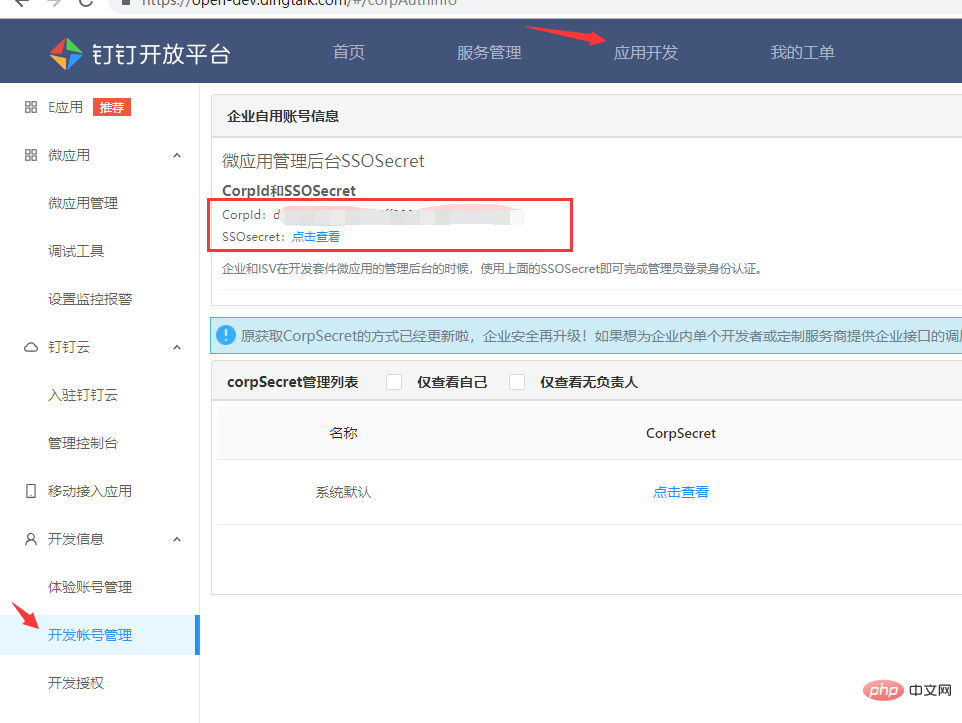Collapse the 钉钉云 section chevron
Image resolution: width=962 pixels, height=723 pixels.
click(x=177, y=347)
